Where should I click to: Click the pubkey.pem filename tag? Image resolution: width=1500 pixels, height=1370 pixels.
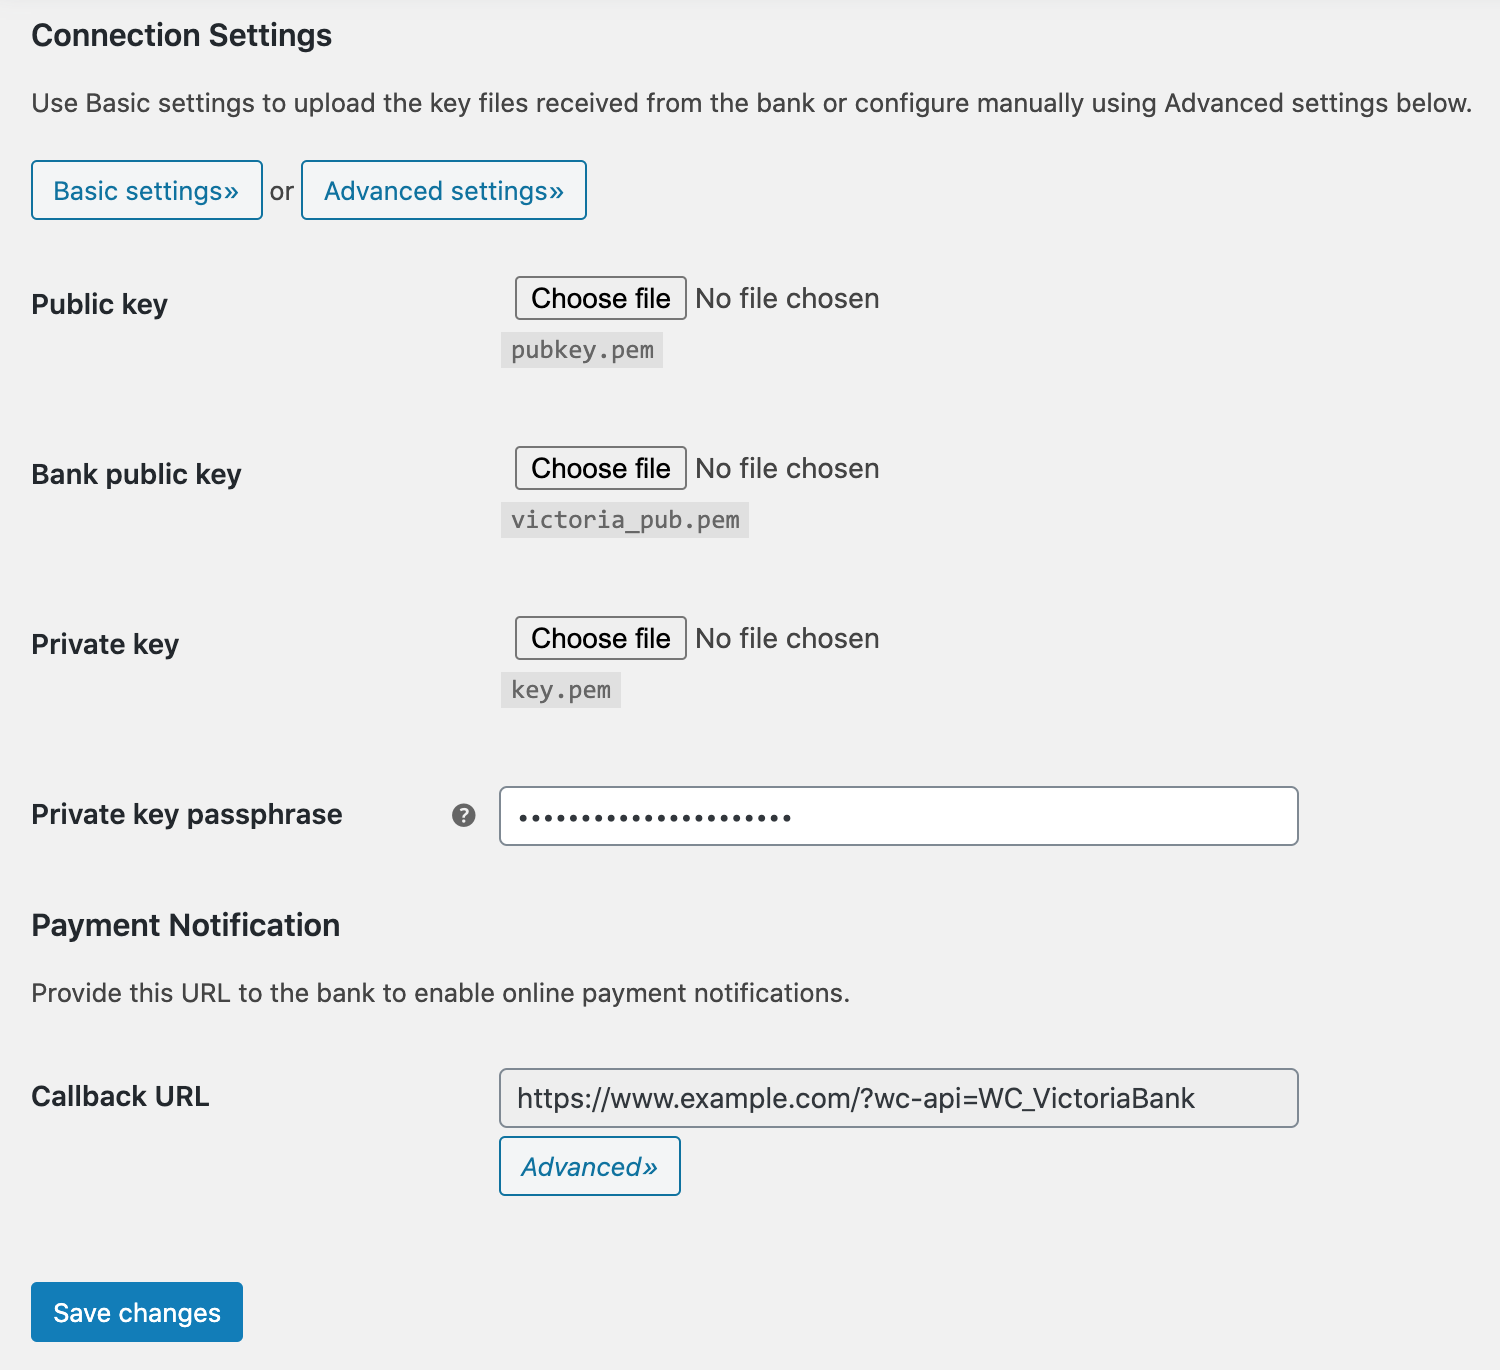[582, 350]
